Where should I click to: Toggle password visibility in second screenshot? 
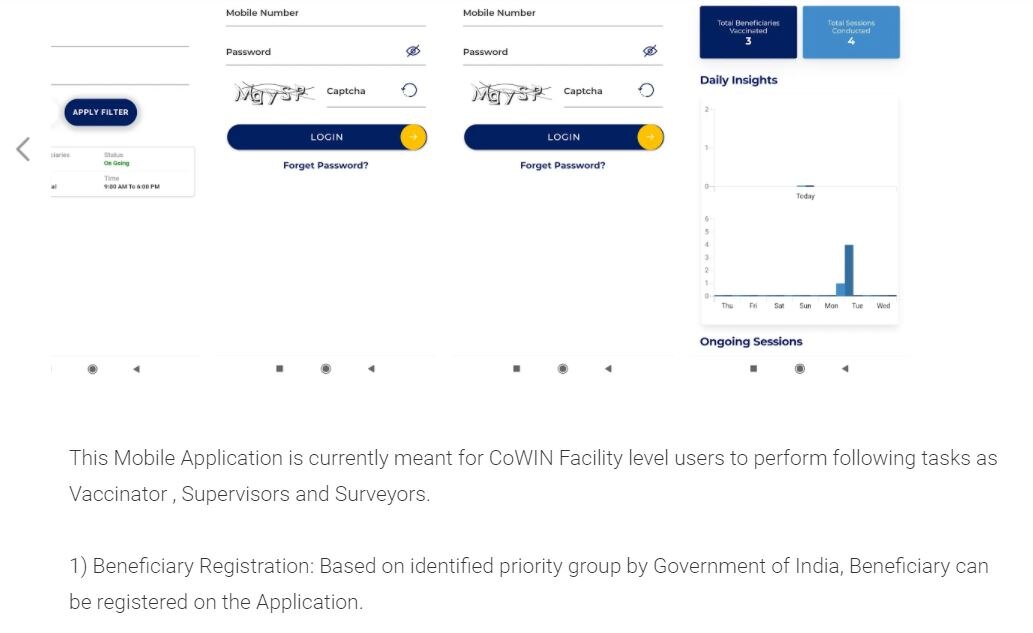point(413,51)
